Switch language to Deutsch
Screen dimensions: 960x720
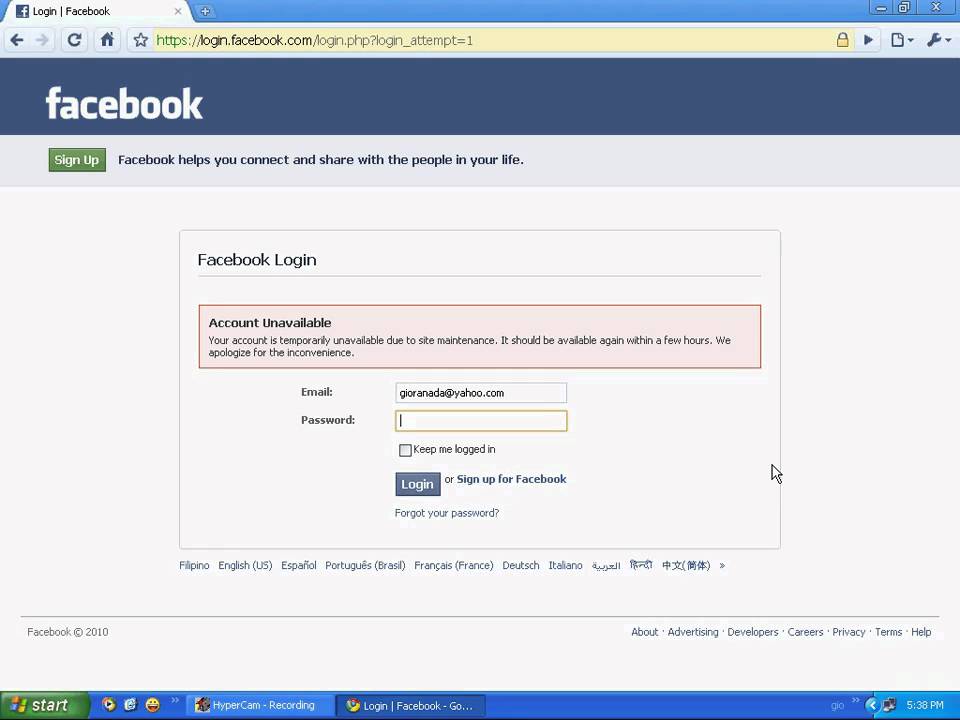point(521,566)
